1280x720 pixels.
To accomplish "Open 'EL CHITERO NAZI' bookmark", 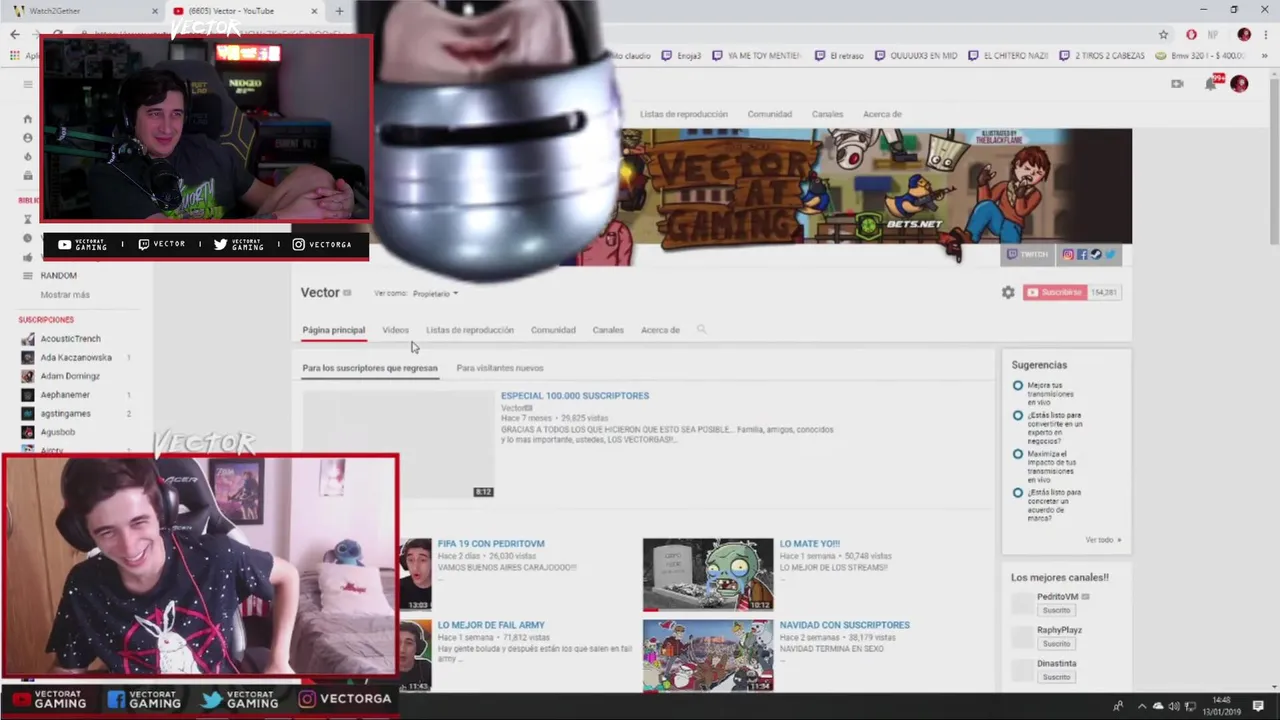I will click(x=1008, y=56).
